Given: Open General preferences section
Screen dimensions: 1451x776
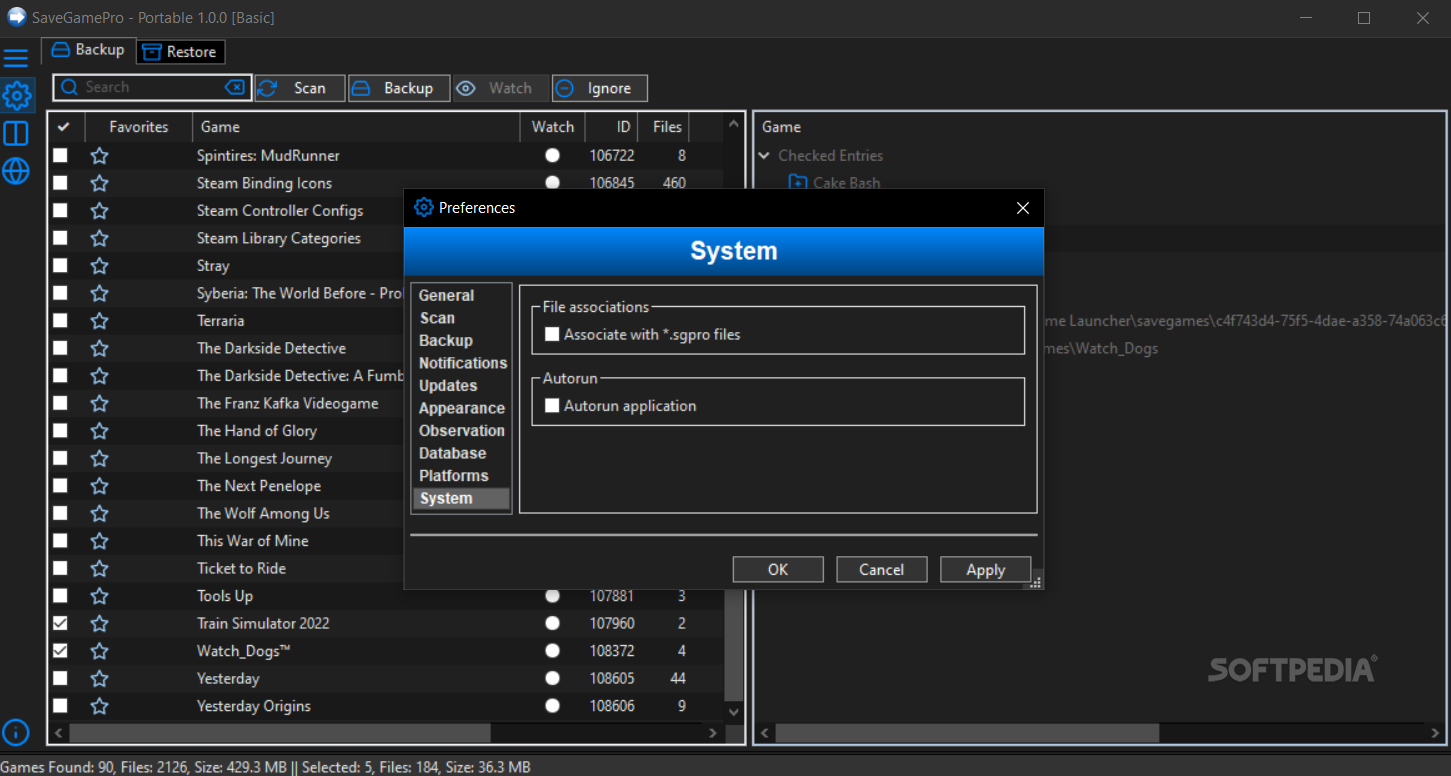Looking at the screenshot, I should 446,295.
